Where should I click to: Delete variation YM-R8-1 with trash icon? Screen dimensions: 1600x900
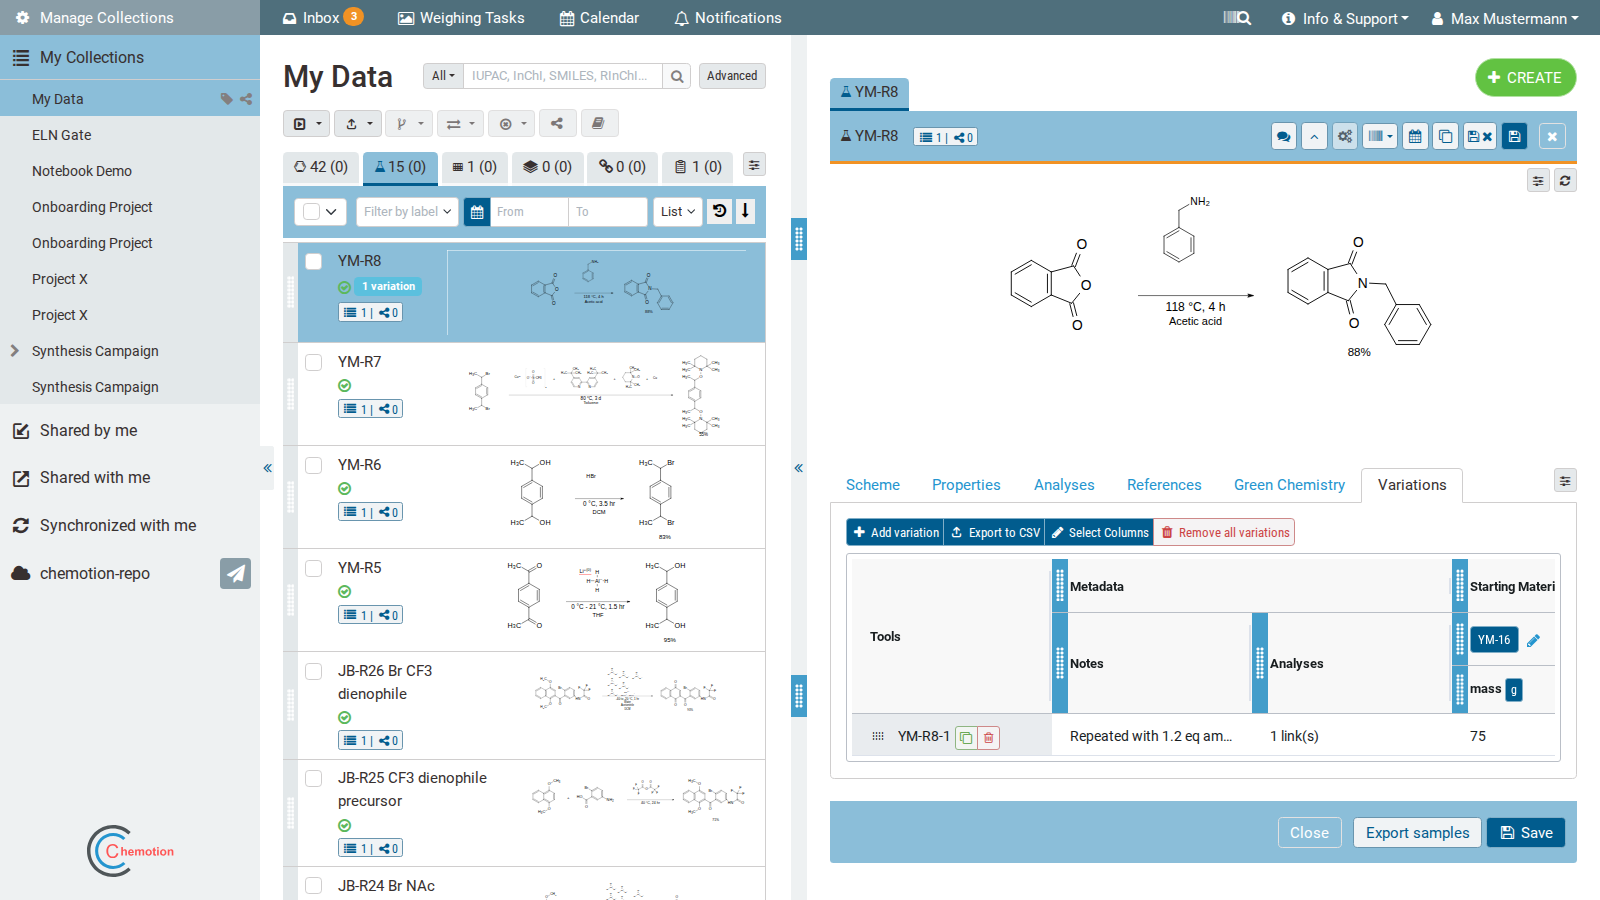(x=989, y=738)
